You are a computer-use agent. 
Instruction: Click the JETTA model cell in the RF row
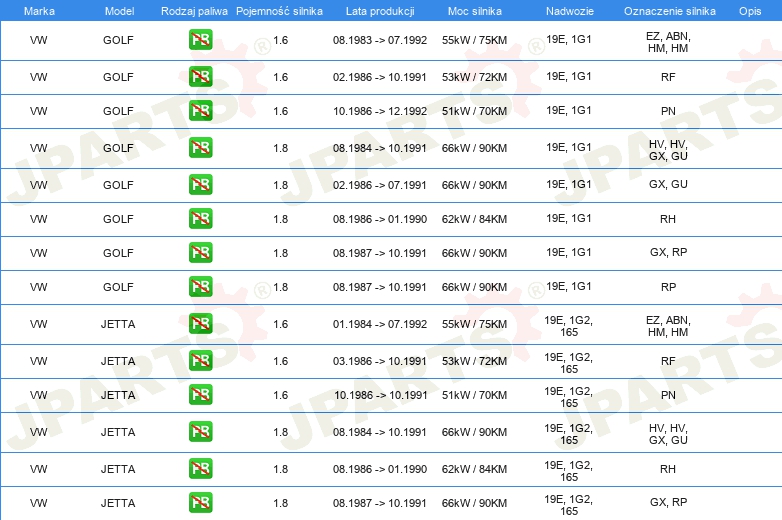(118, 361)
